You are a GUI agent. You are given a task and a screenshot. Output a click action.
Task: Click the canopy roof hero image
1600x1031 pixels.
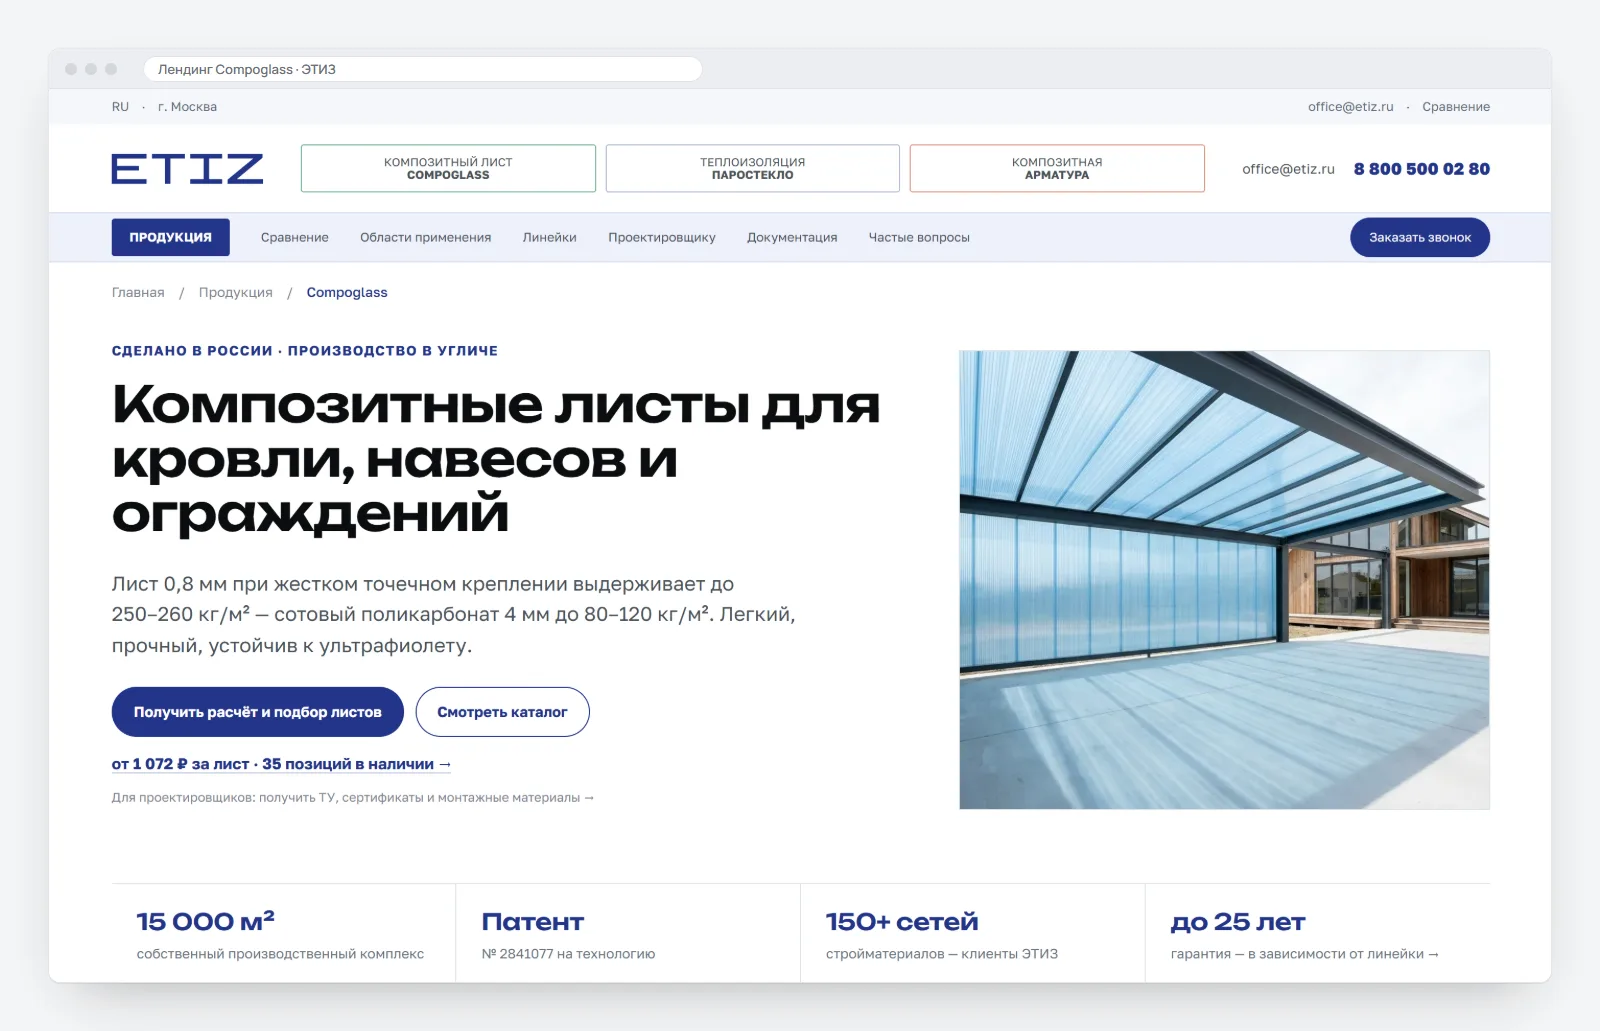1224,580
